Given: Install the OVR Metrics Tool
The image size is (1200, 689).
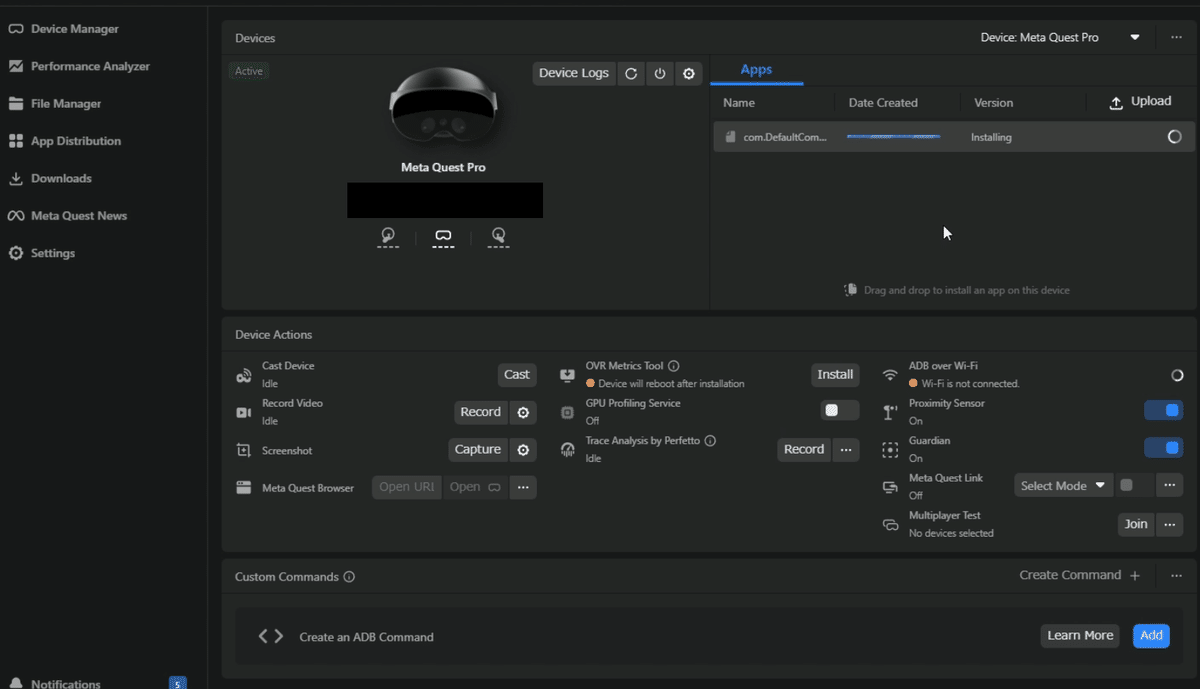Looking at the screenshot, I should (x=835, y=375).
